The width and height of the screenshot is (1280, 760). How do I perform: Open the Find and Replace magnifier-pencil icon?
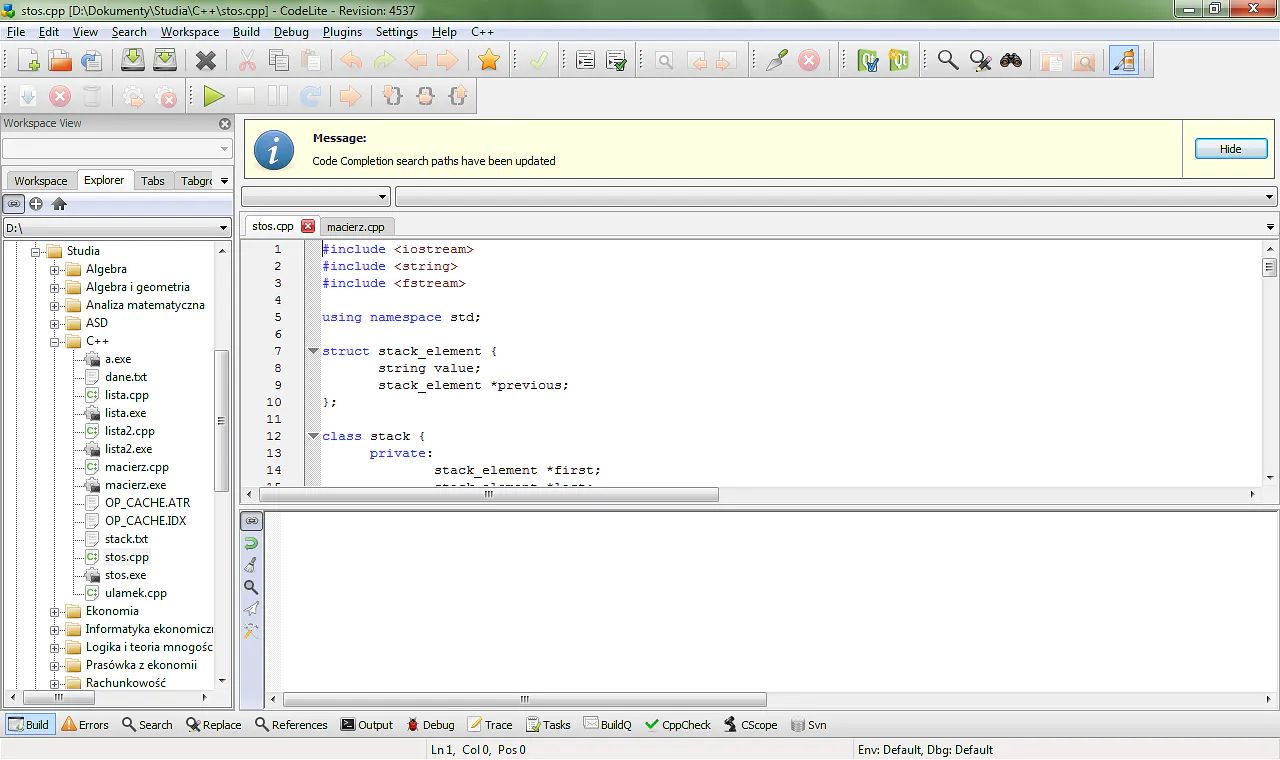[979, 60]
